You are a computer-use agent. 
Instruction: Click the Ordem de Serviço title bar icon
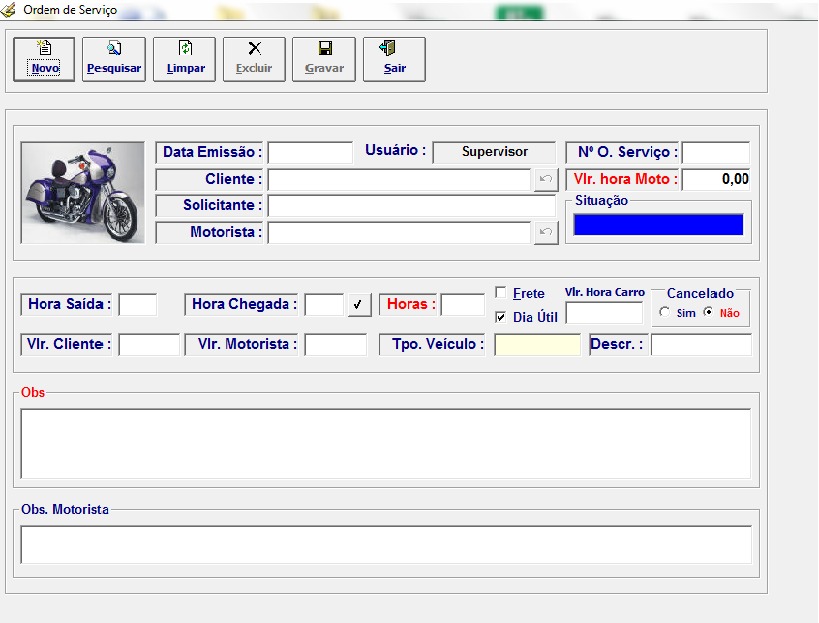(x=10, y=10)
